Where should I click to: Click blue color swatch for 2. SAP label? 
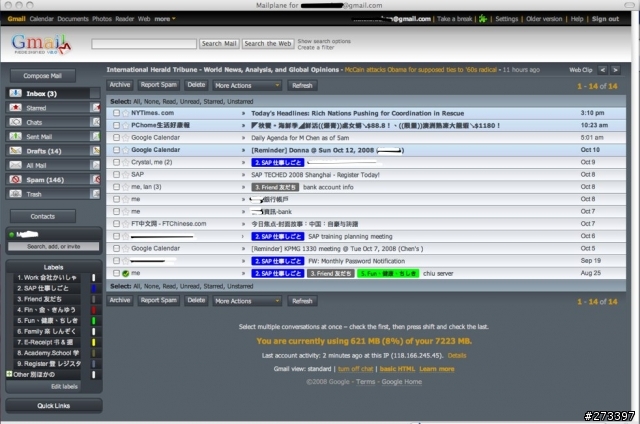(93, 289)
